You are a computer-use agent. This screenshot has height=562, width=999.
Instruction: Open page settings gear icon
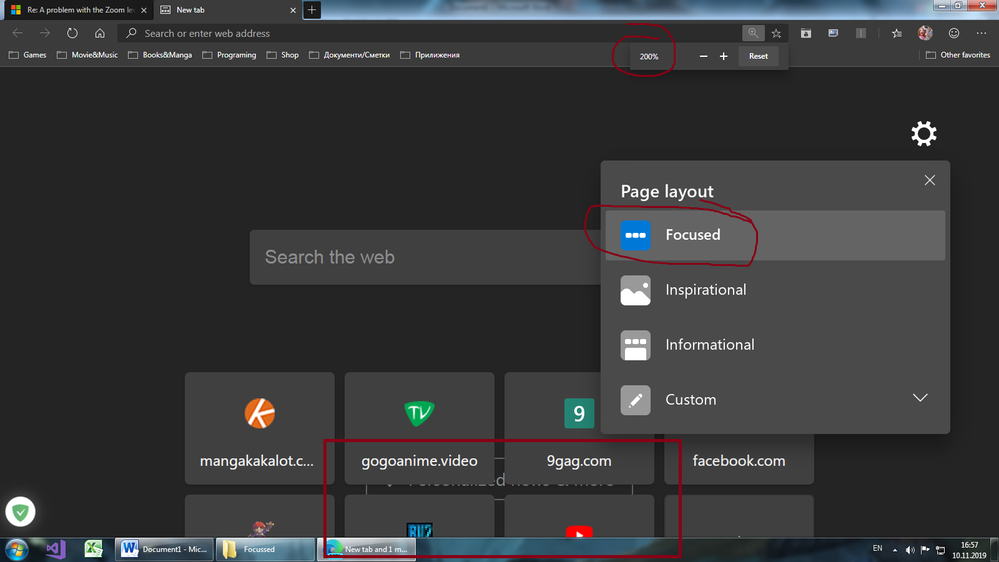coord(924,133)
